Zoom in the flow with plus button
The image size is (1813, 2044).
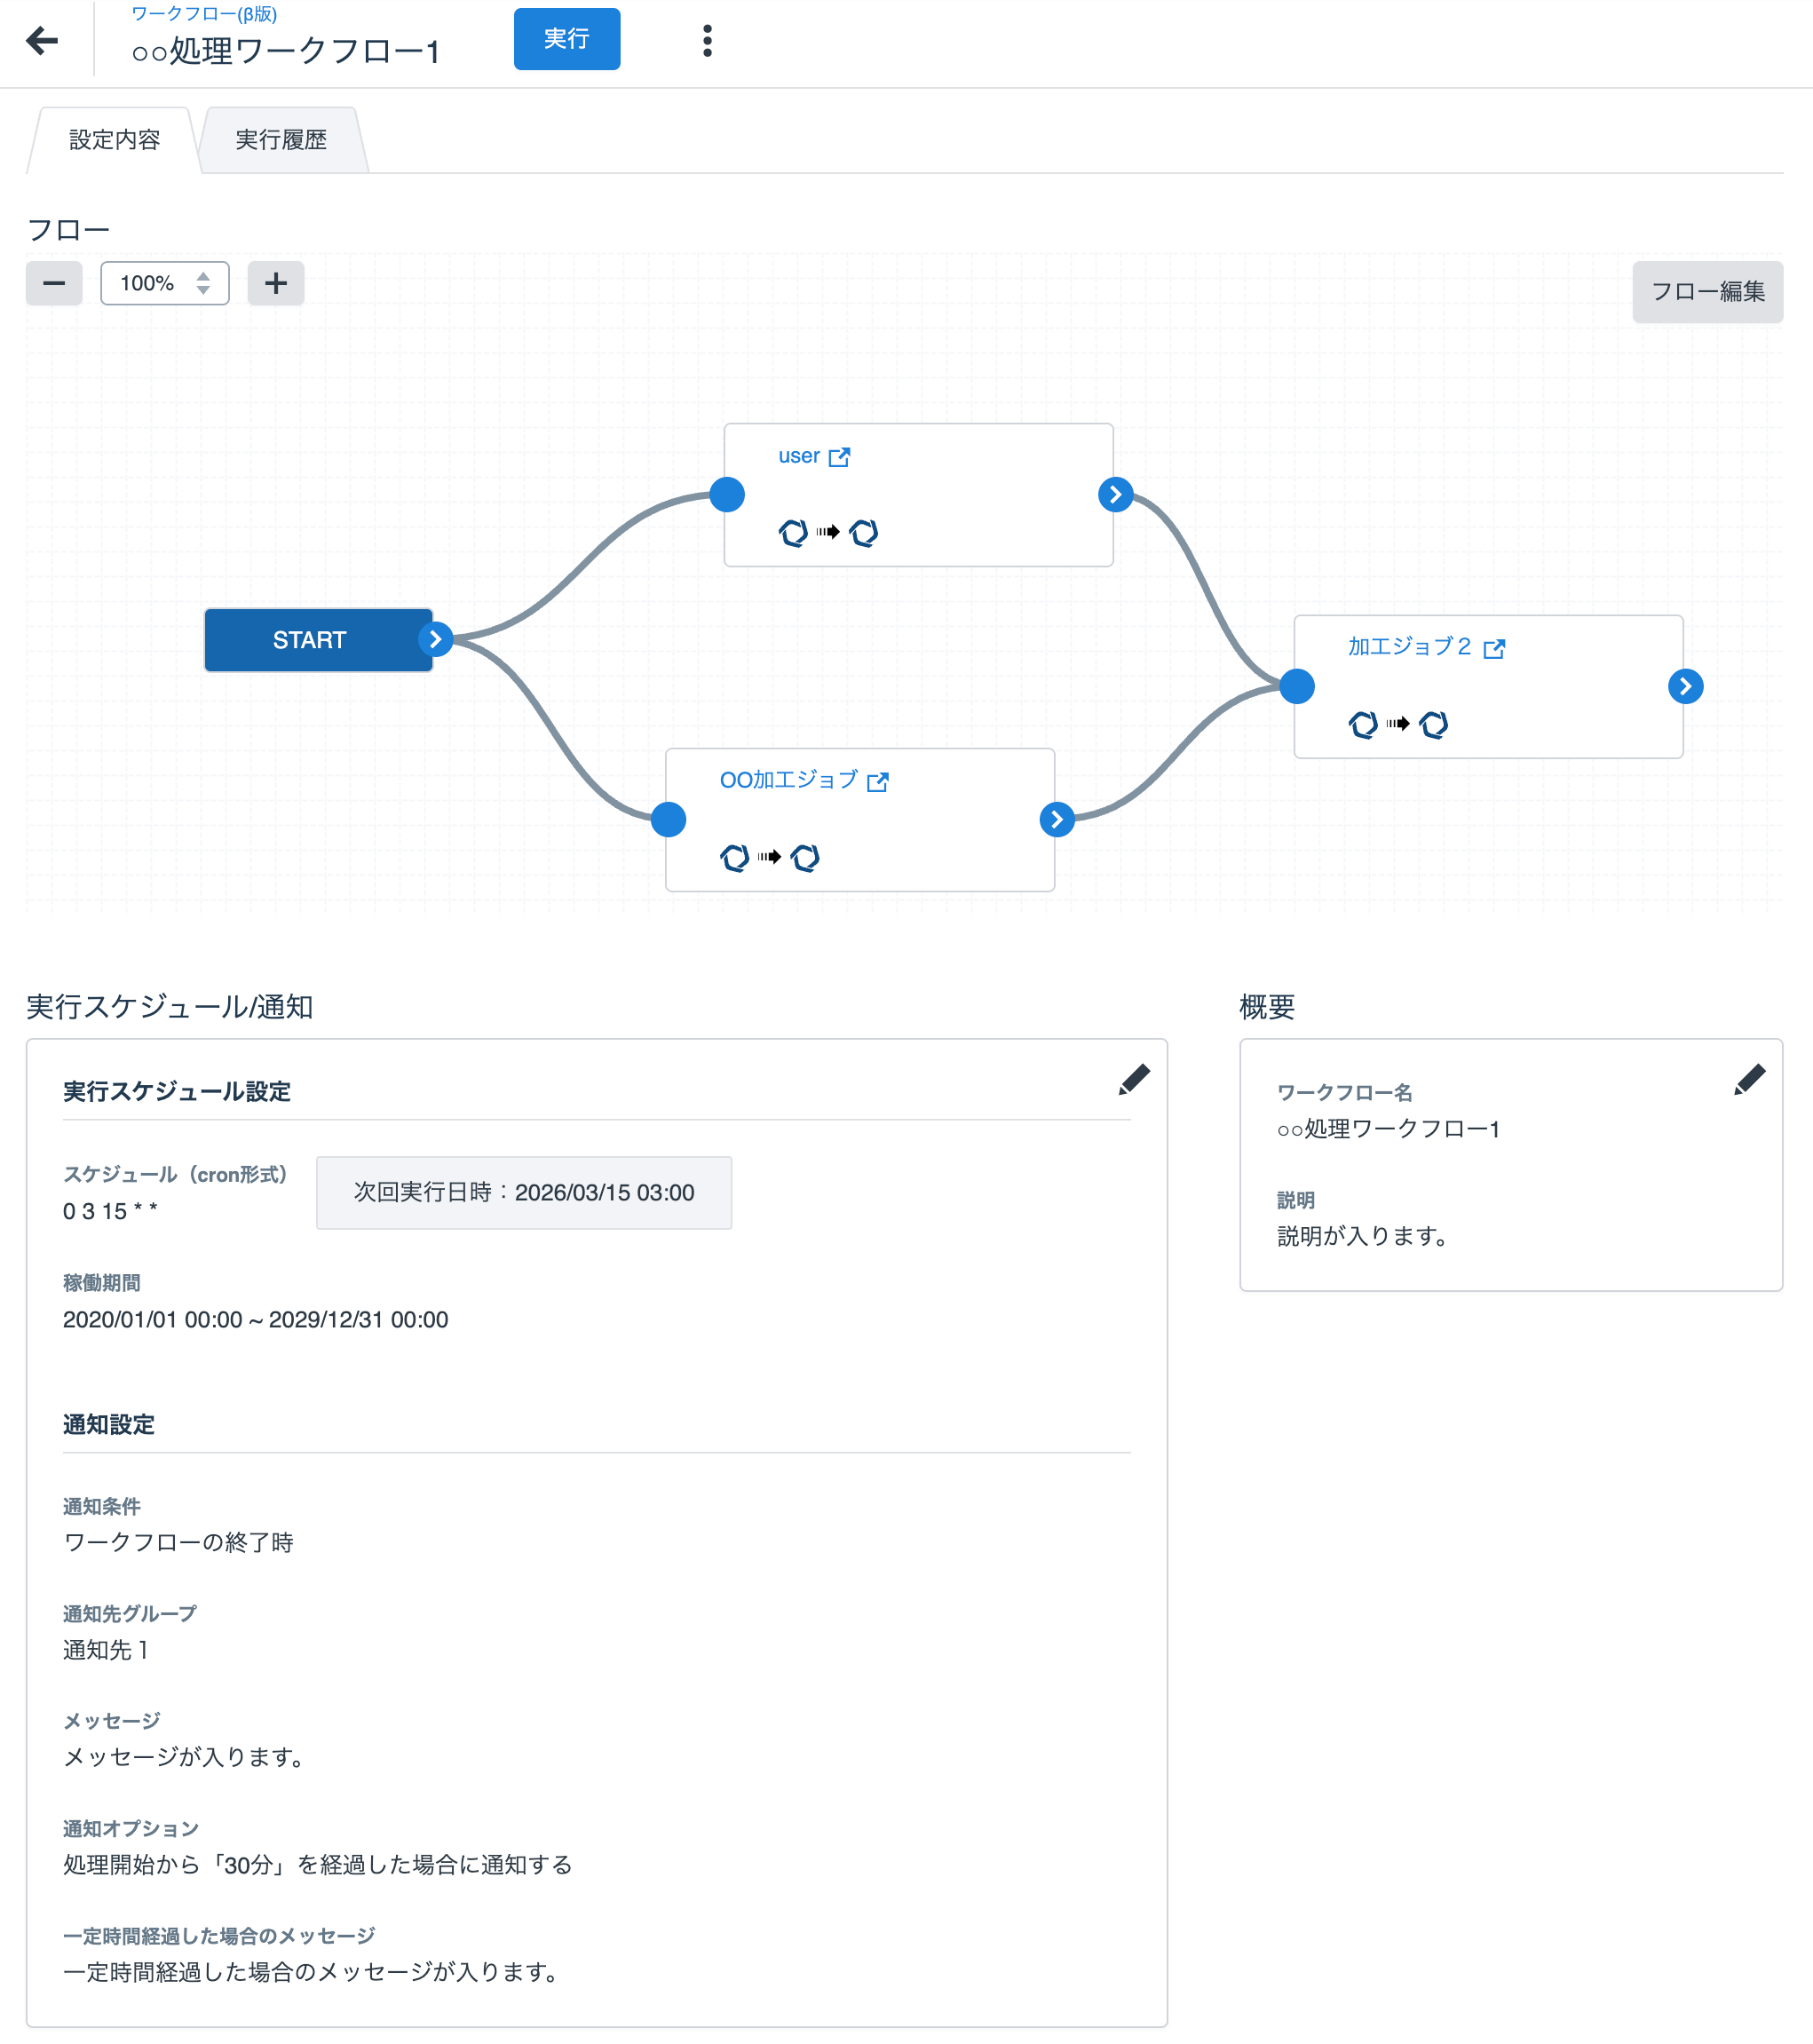coord(276,283)
